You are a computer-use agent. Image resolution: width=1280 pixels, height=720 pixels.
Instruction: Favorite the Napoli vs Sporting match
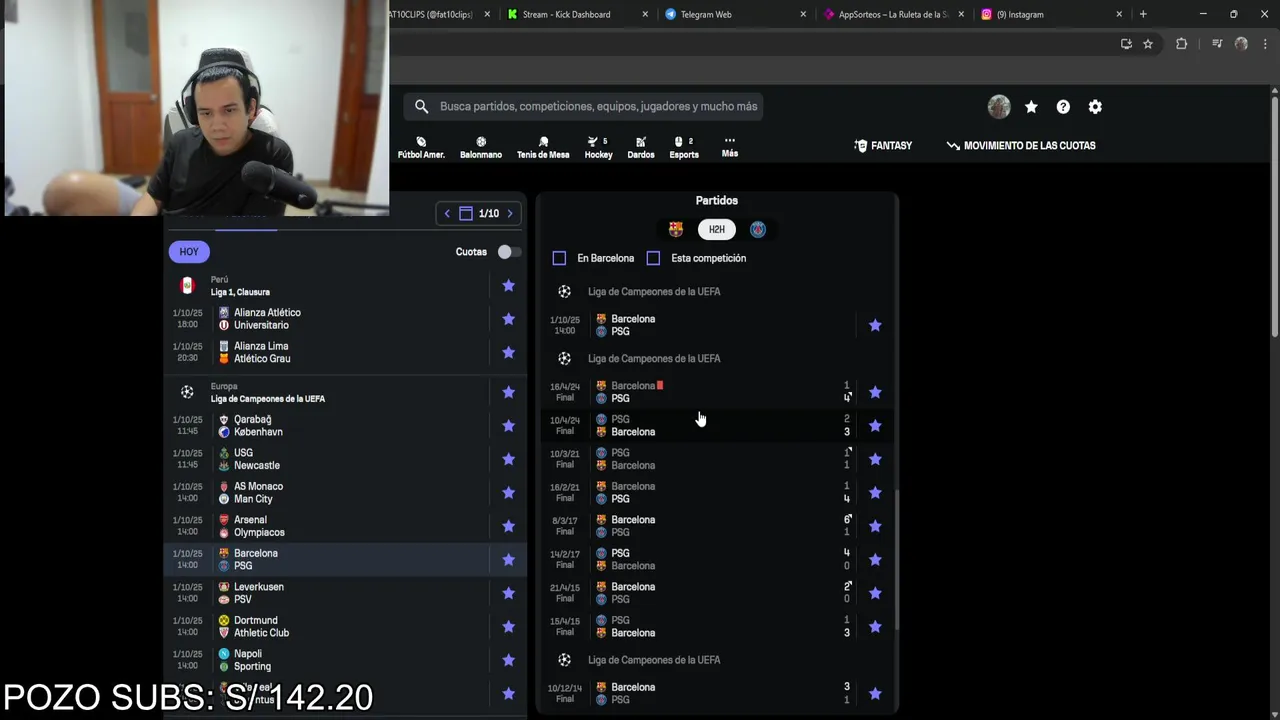pos(508,660)
